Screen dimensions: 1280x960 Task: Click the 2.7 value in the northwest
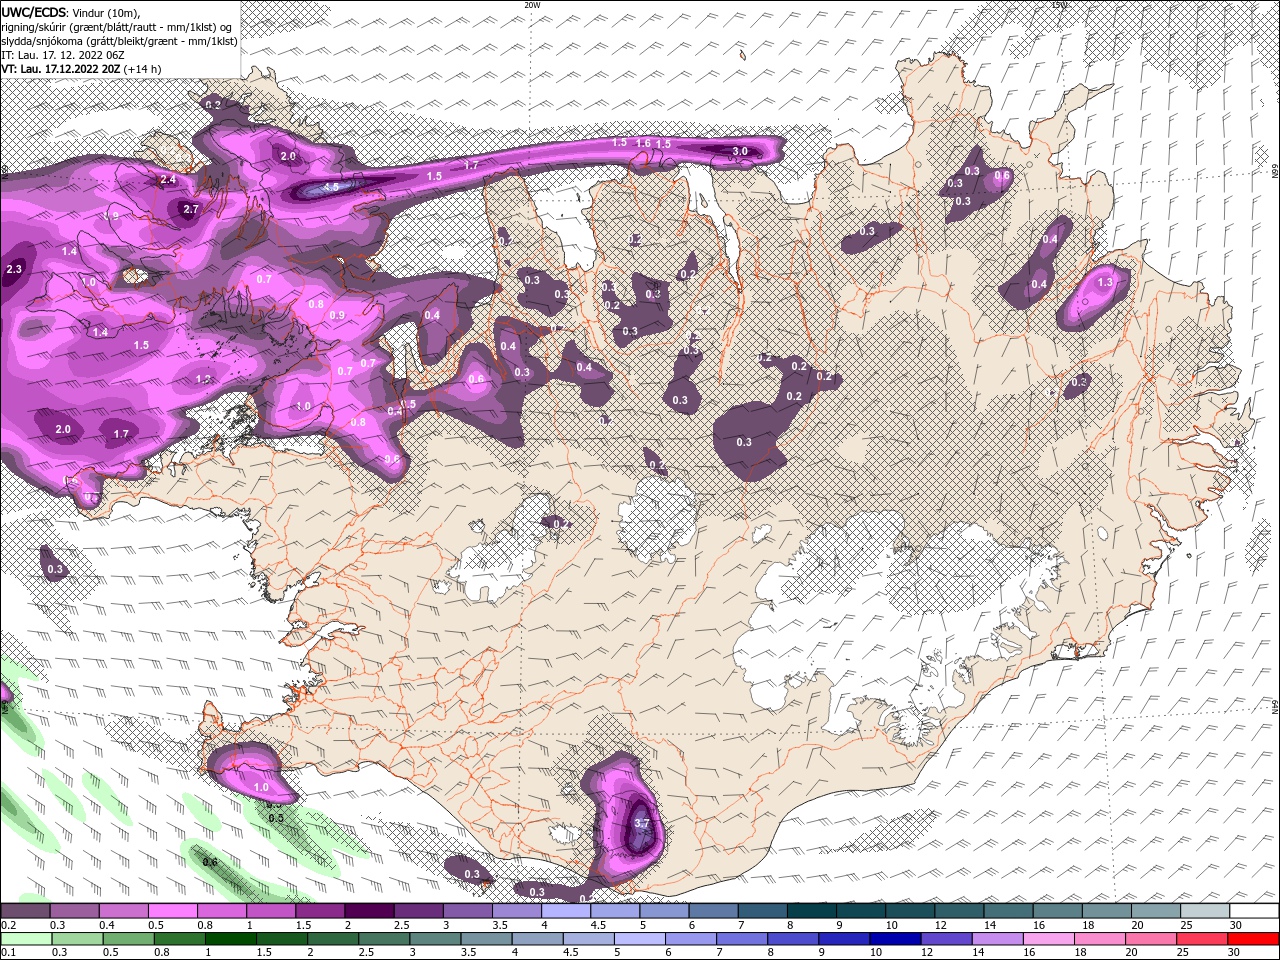(191, 209)
